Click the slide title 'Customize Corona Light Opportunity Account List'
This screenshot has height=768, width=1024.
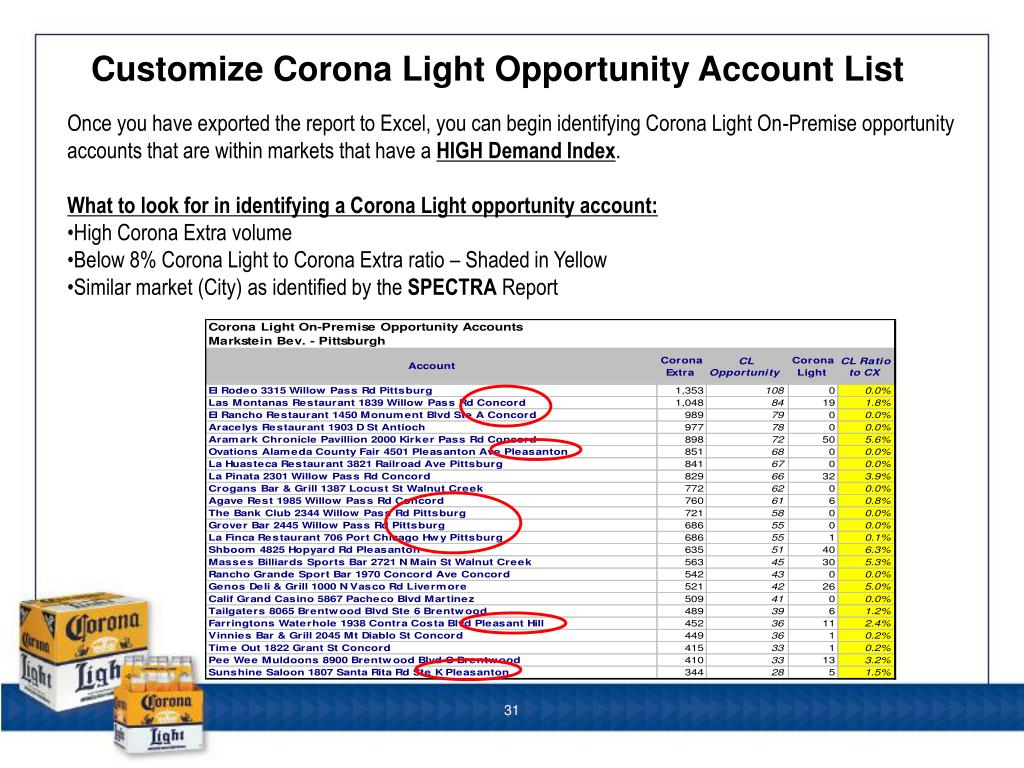(497, 69)
